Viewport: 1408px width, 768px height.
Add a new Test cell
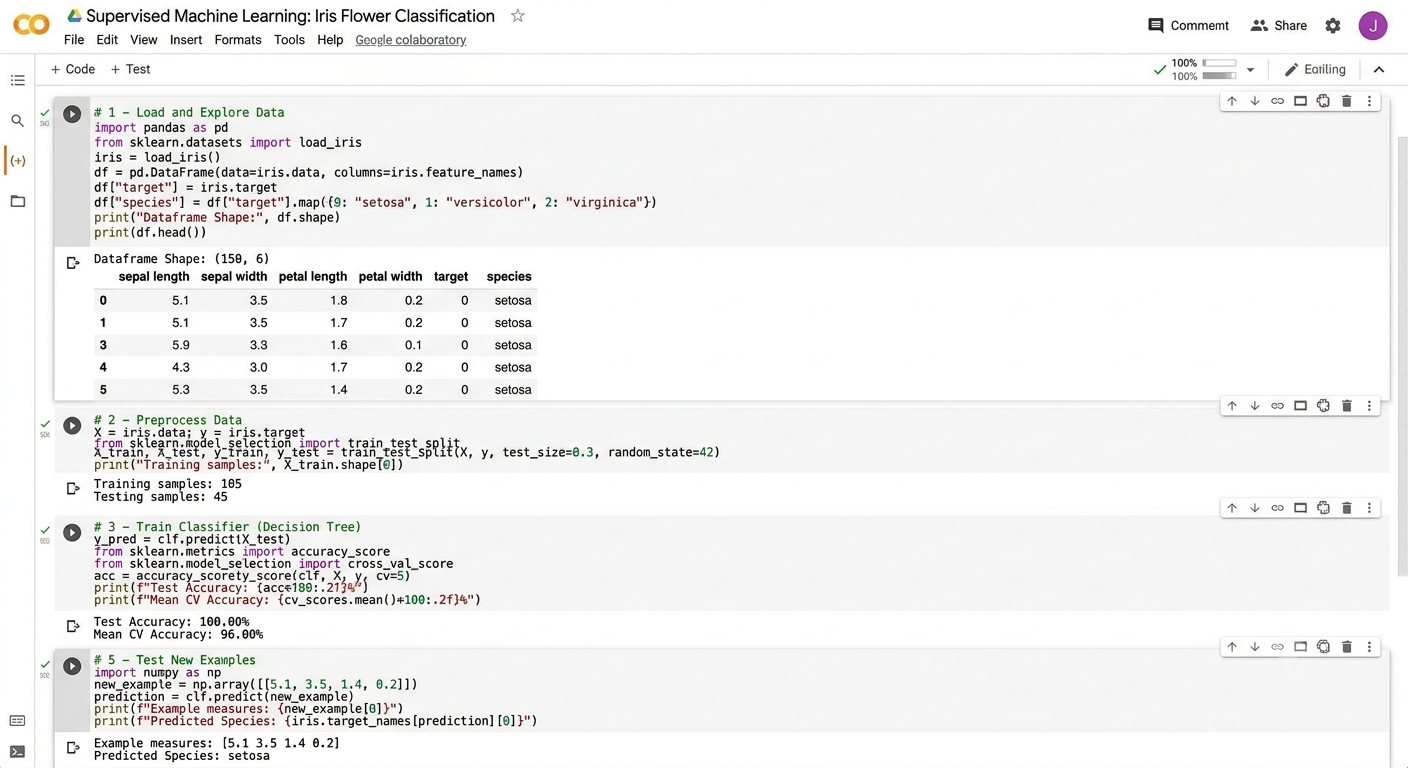point(130,69)
